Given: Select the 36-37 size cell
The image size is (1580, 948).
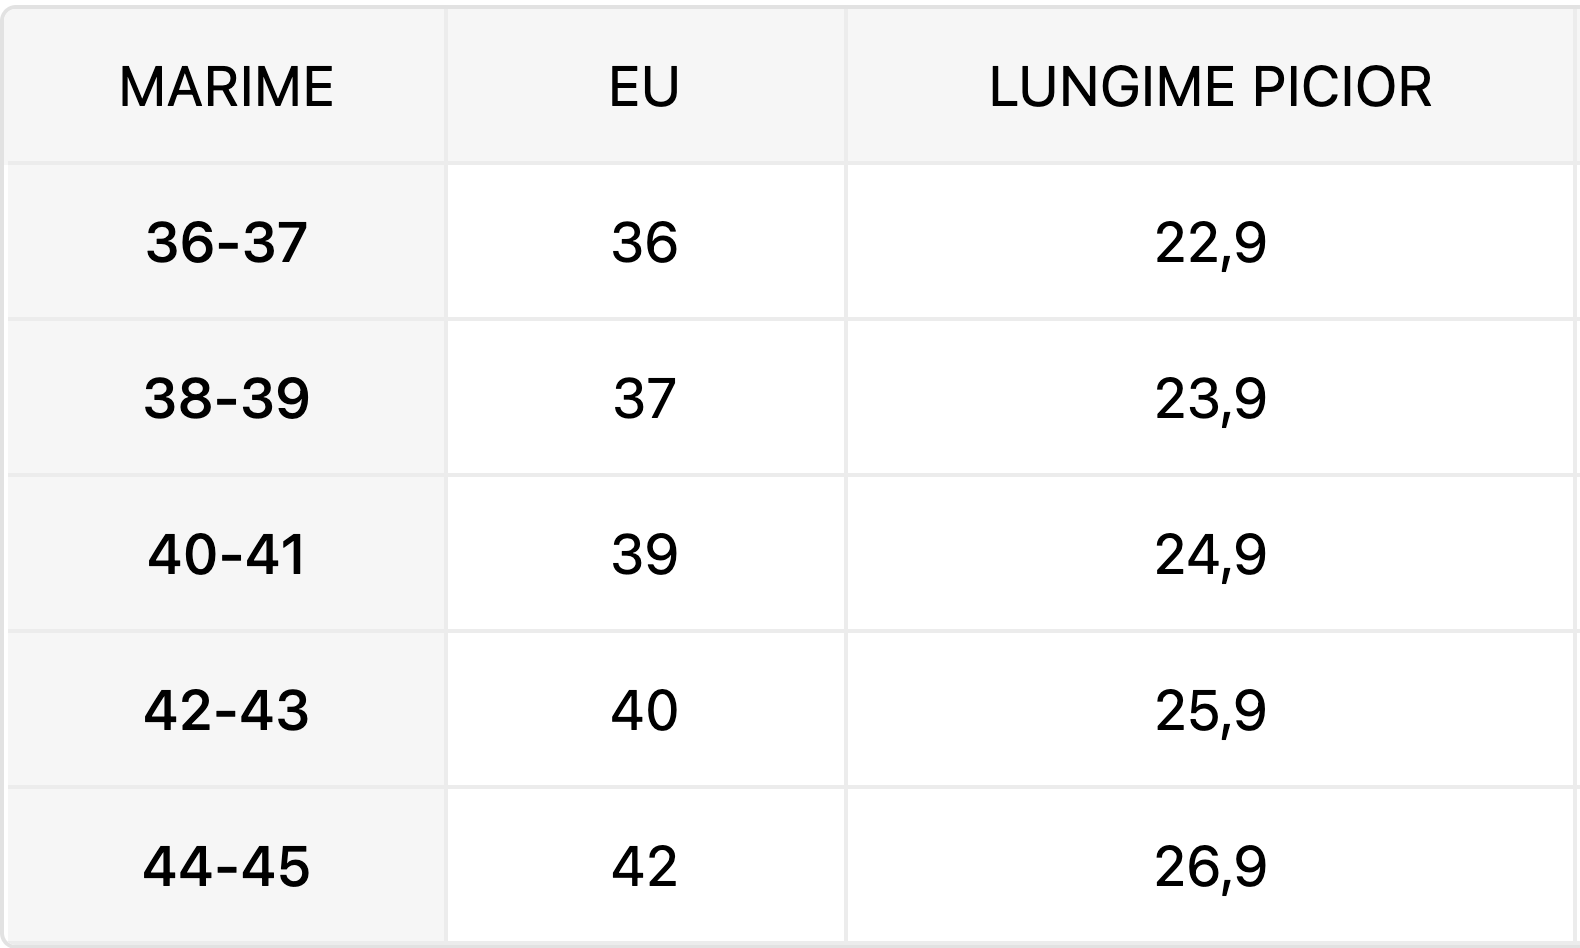Looking at the screenshot, I should [226, 242].
